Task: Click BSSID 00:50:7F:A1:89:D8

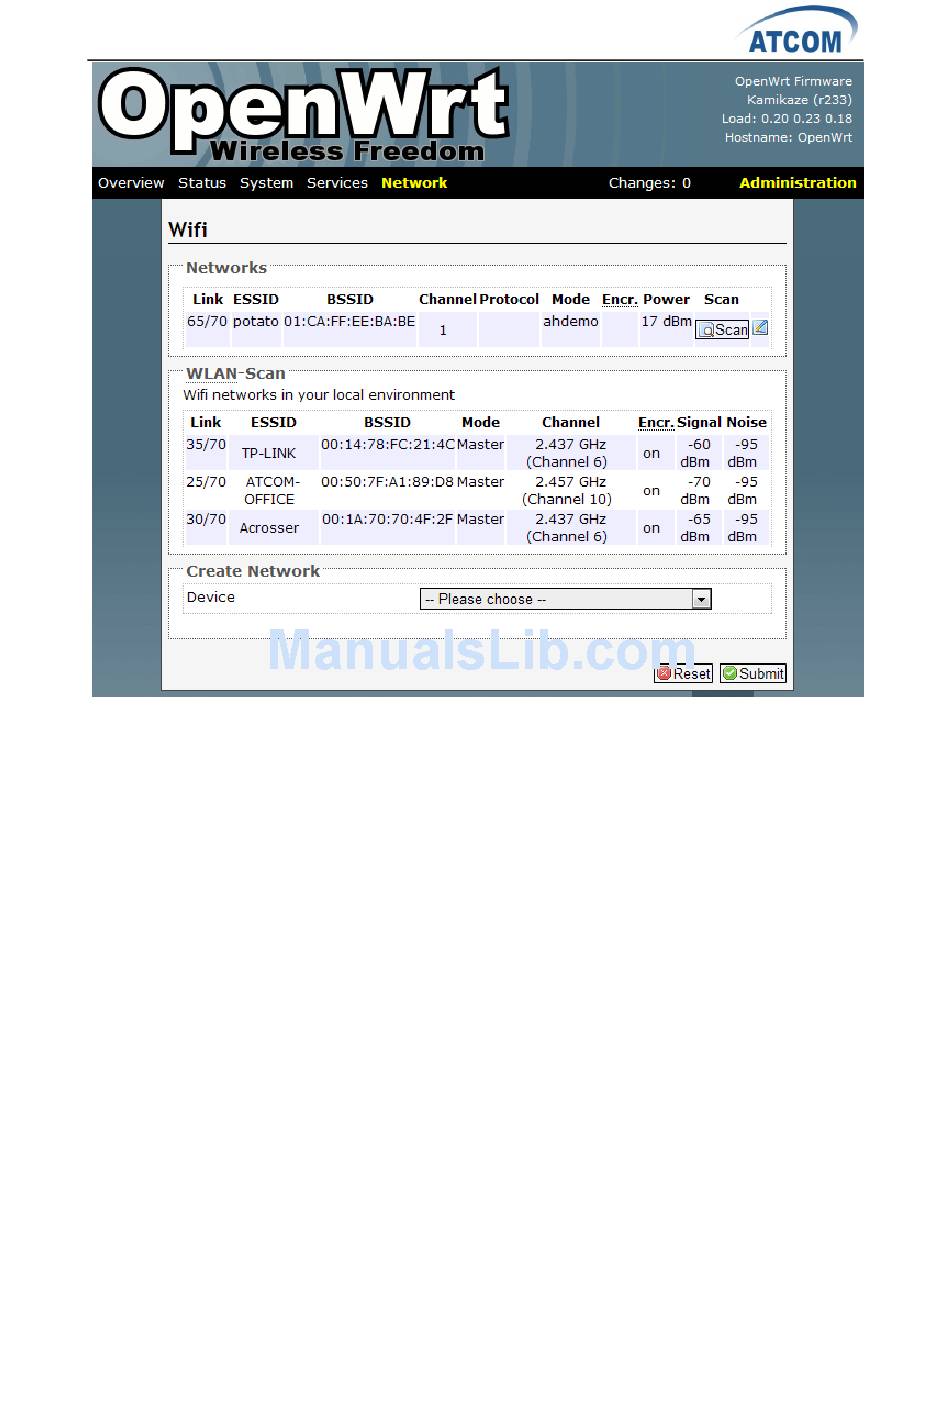Action: [388, 482]
